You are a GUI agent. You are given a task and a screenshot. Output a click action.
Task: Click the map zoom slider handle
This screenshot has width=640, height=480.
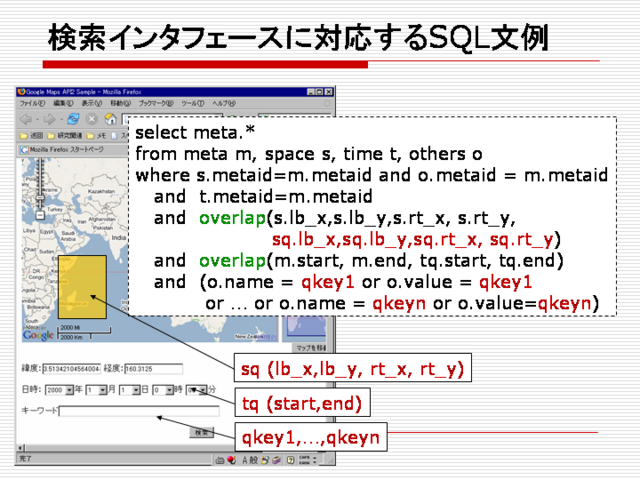click(x=40, y=199)
